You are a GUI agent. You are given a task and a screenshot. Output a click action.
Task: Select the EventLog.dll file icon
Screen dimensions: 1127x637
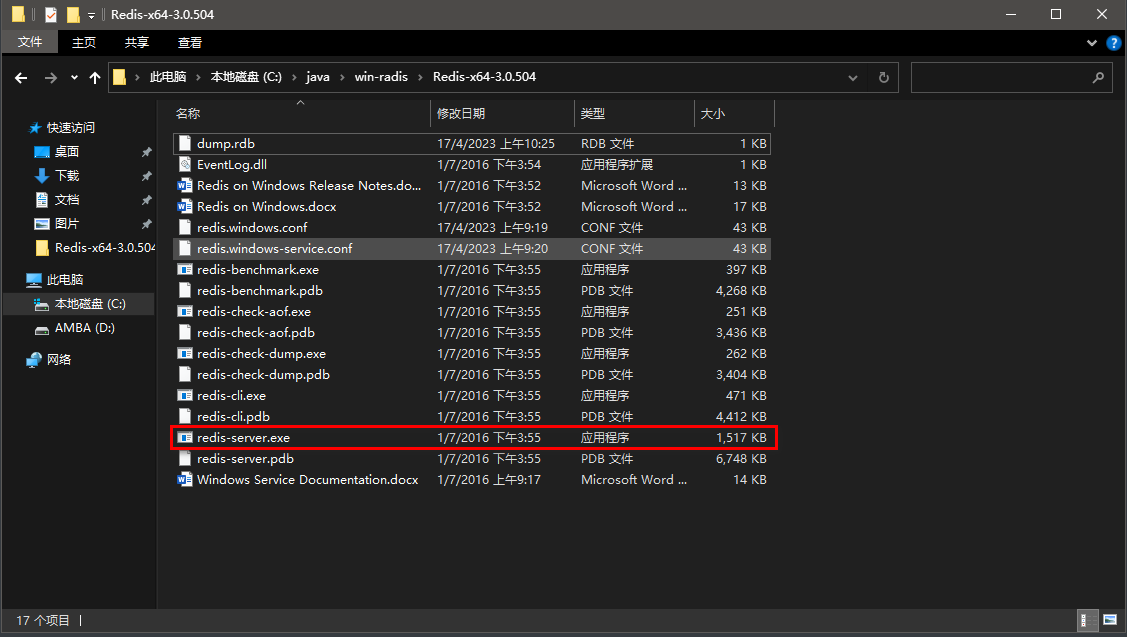coord(185,164)
